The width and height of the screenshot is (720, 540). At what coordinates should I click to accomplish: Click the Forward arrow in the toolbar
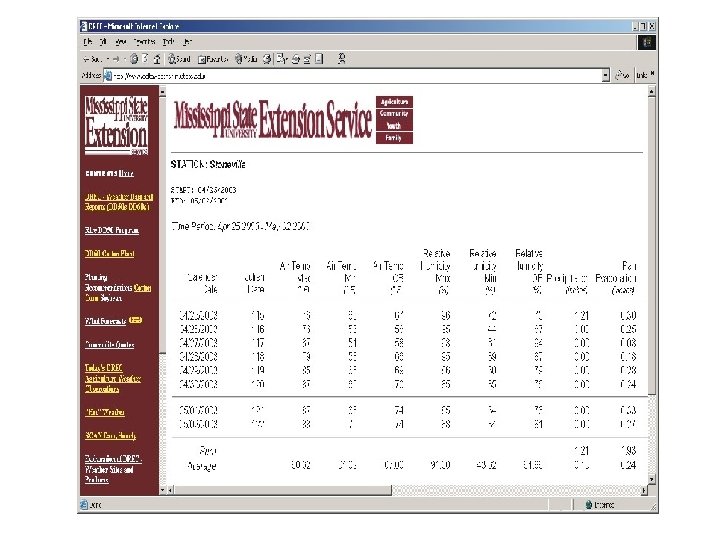coord(116,59)
